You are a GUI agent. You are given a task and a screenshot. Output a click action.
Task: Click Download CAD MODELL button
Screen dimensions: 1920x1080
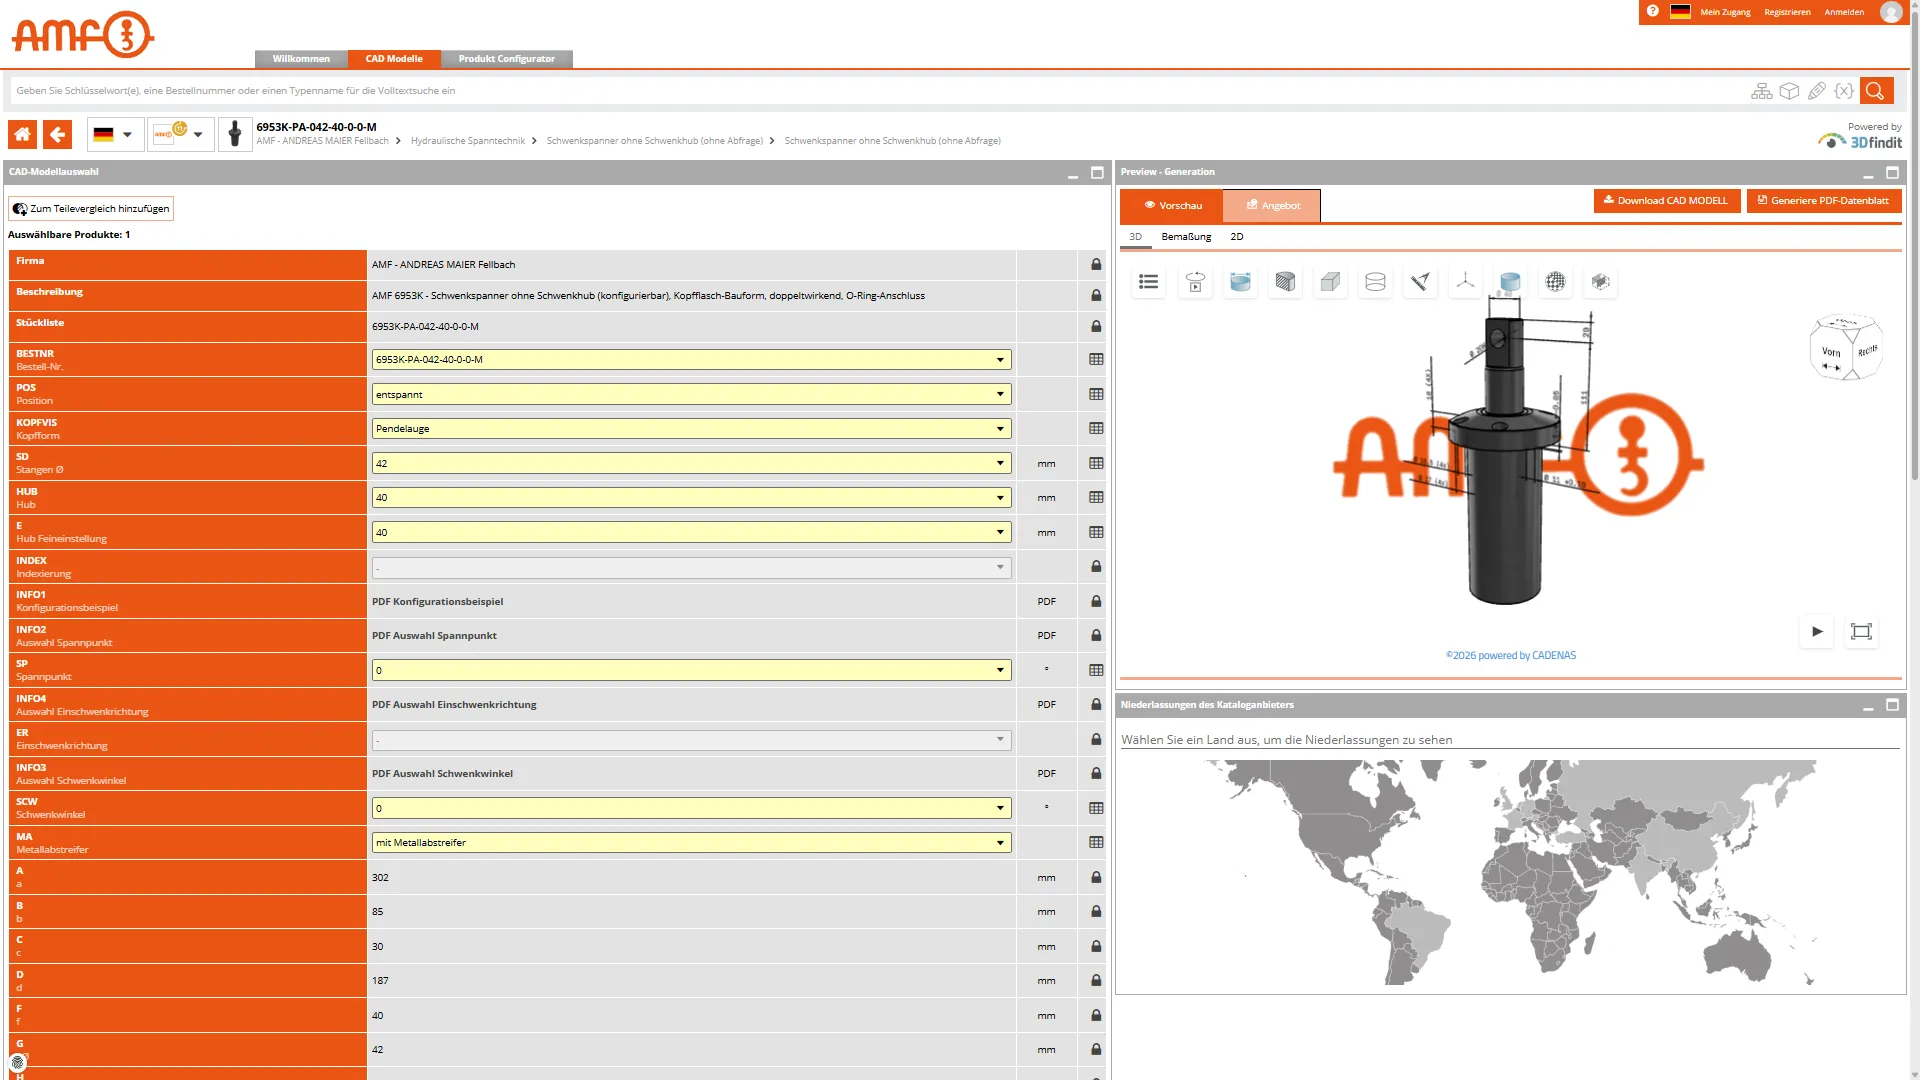pos(1667,201)
